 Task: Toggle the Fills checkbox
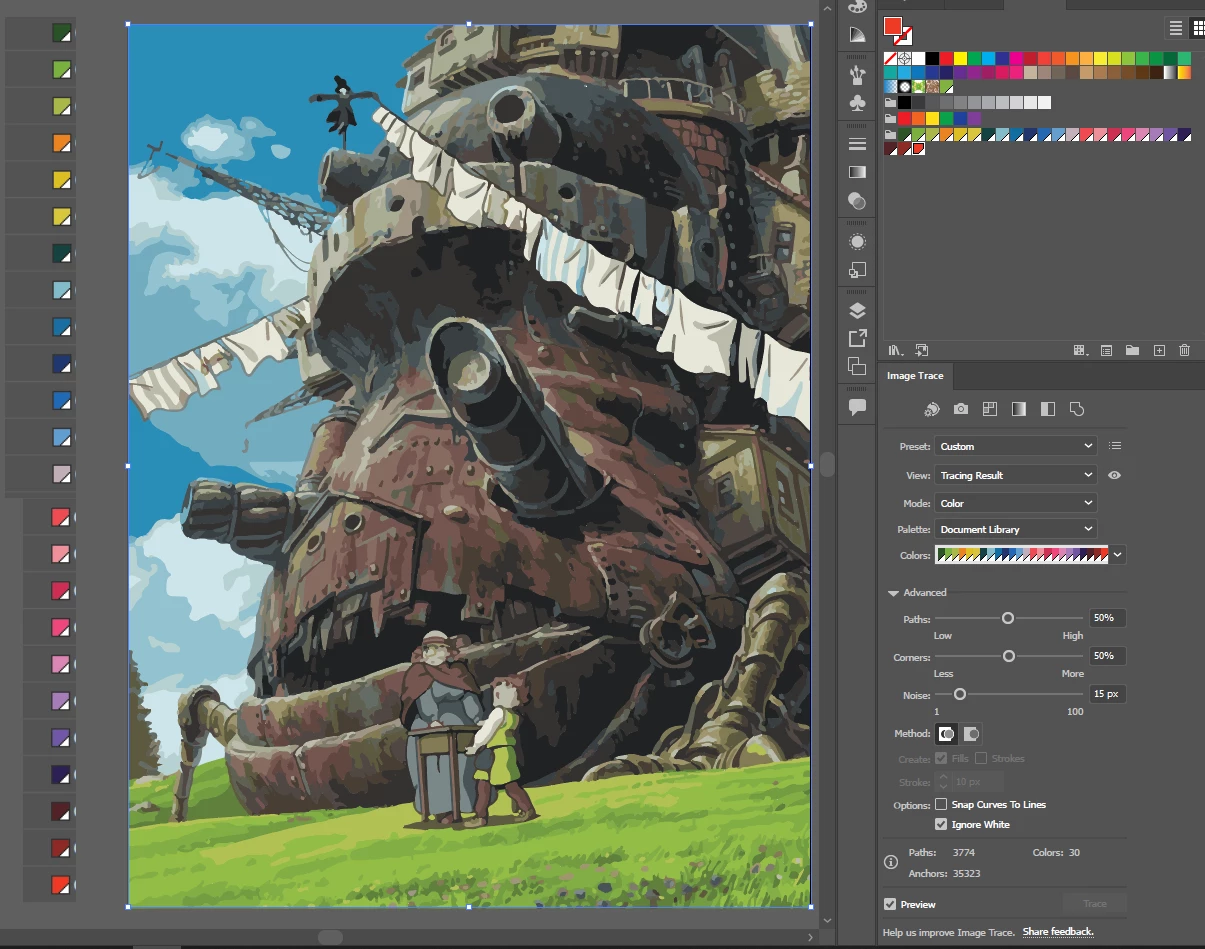click(x=941, y=758)
